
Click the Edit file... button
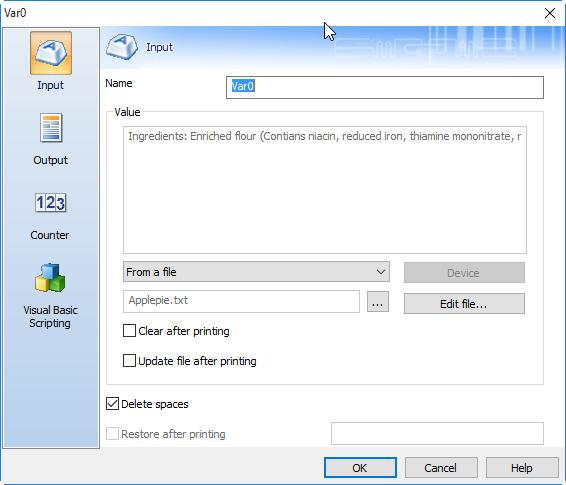pyautogui.click(x=464, y=303)
